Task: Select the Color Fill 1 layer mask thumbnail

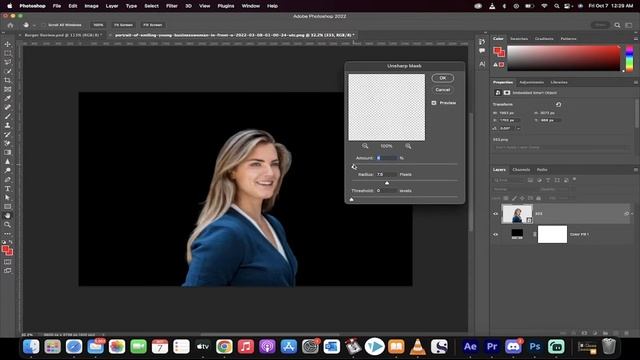Action: pyautogui.click(x=552, y=234)
